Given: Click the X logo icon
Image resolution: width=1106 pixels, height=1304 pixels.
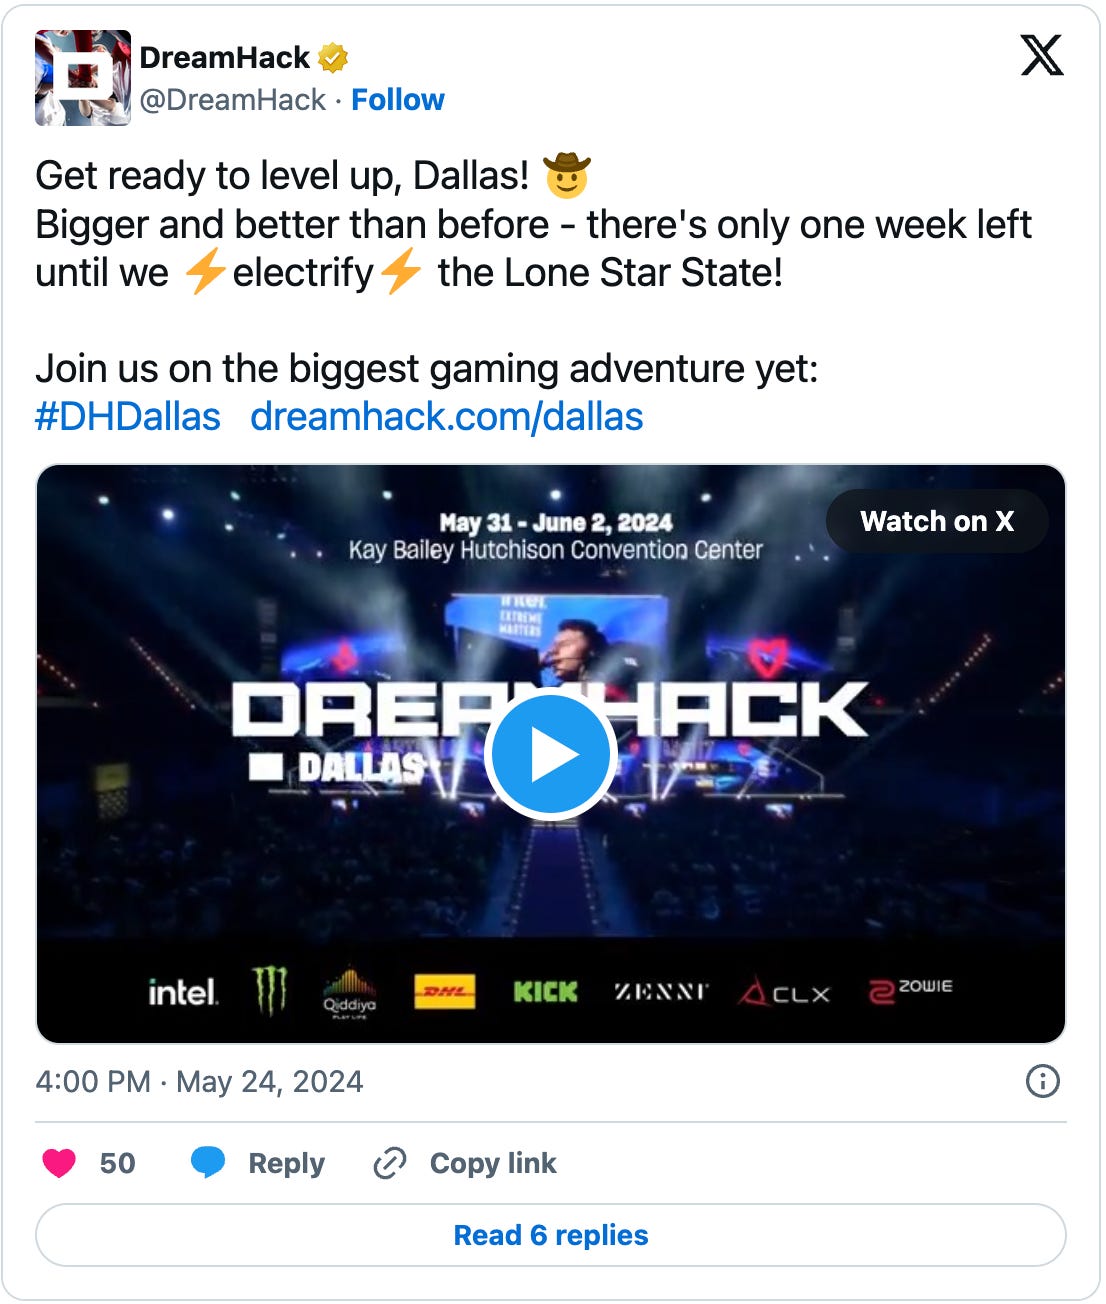Looking at the screenshot, I should pos(1042,55).
